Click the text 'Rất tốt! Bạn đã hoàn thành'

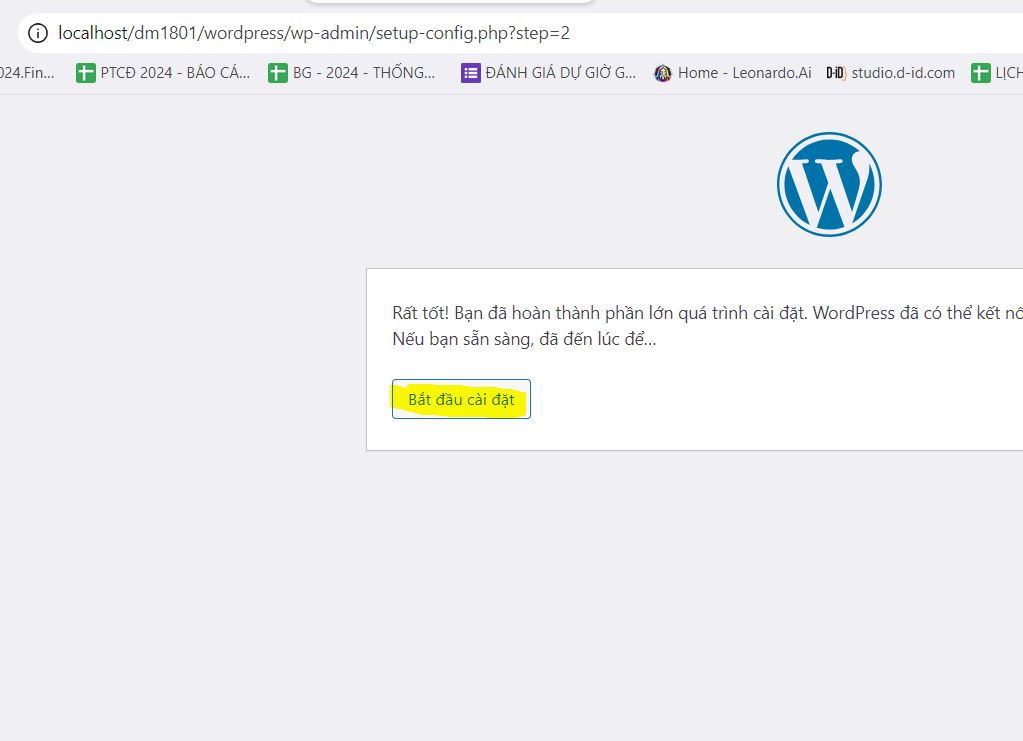(496, 313)
